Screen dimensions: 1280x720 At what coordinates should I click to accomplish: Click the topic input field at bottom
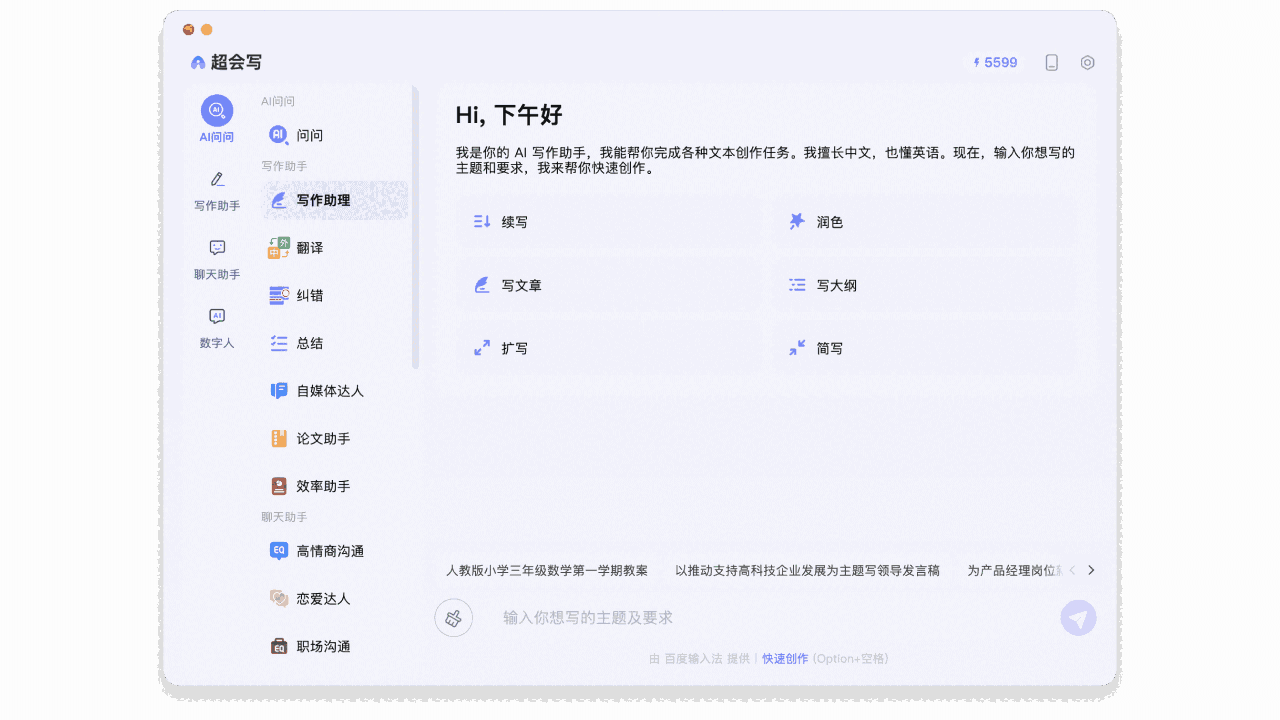click(x=700, y=617)
